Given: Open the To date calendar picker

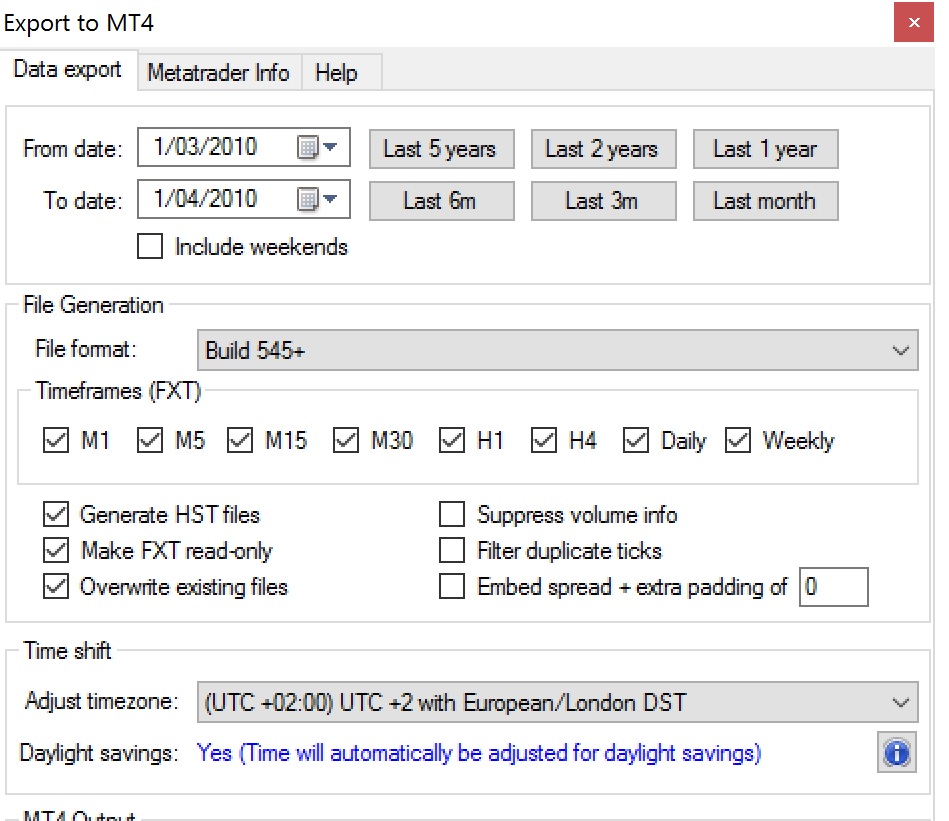Looking at the screenshot, I should coord(317,199).
